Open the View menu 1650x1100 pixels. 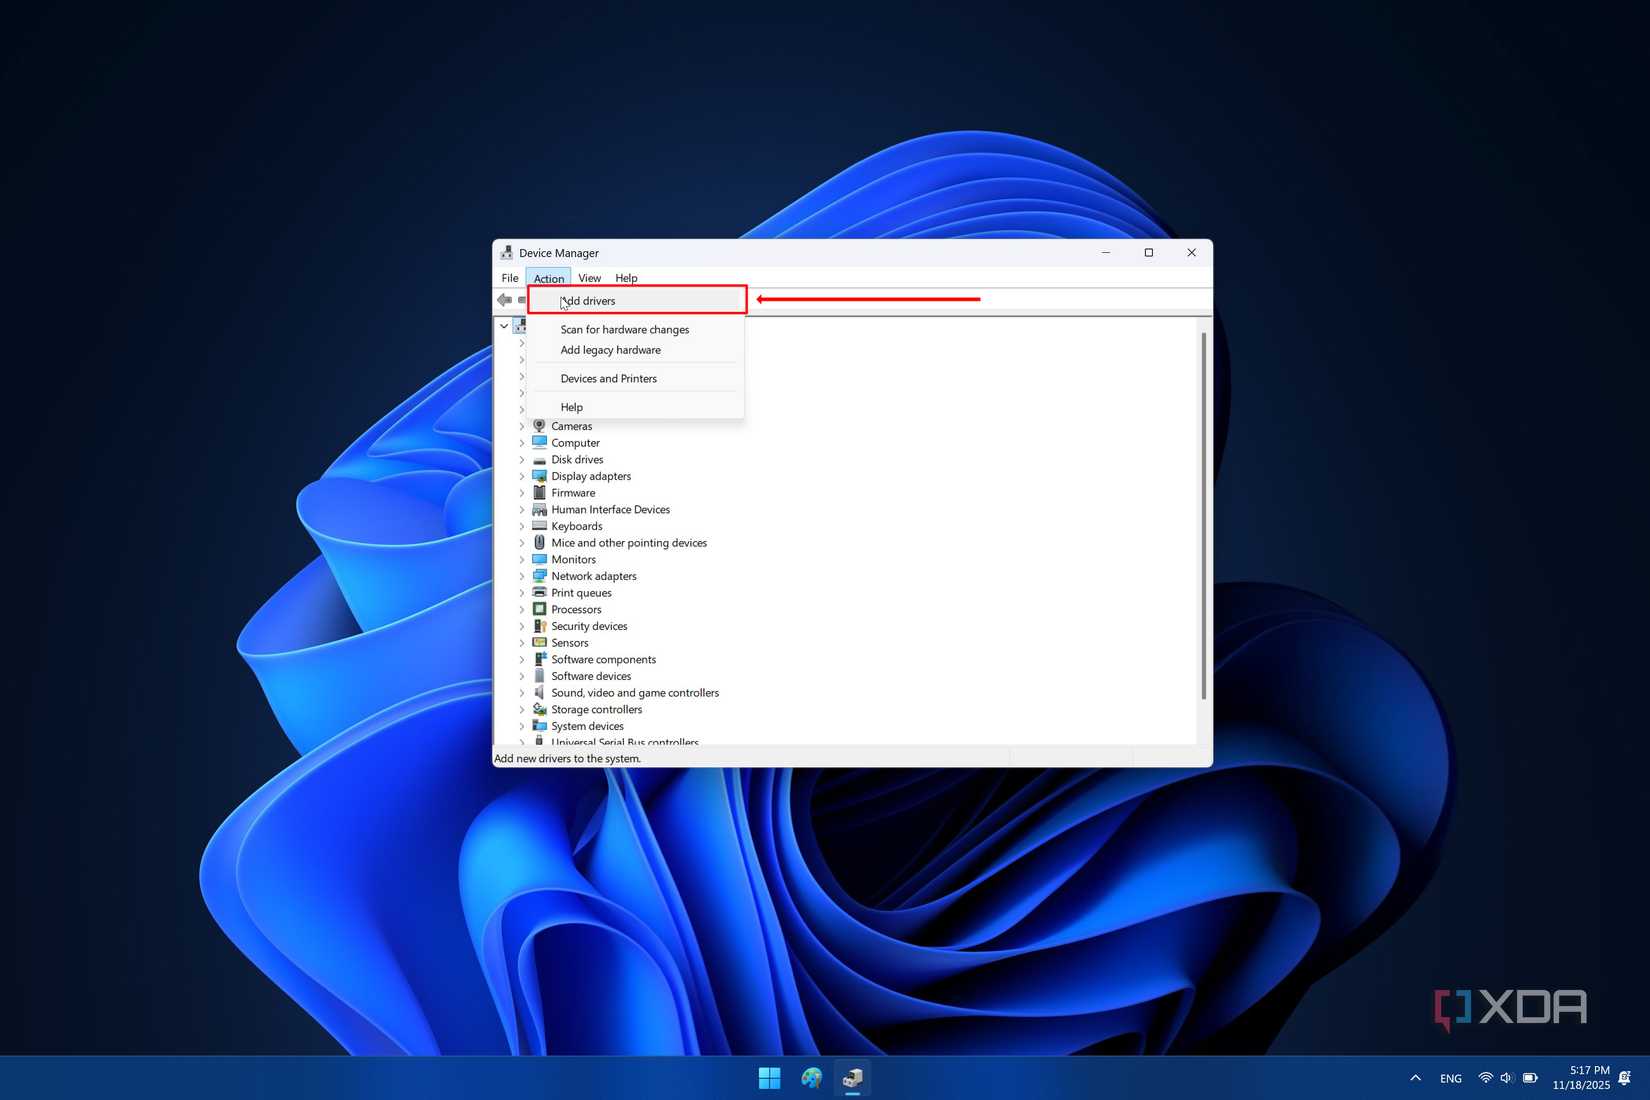click(590, 278)
